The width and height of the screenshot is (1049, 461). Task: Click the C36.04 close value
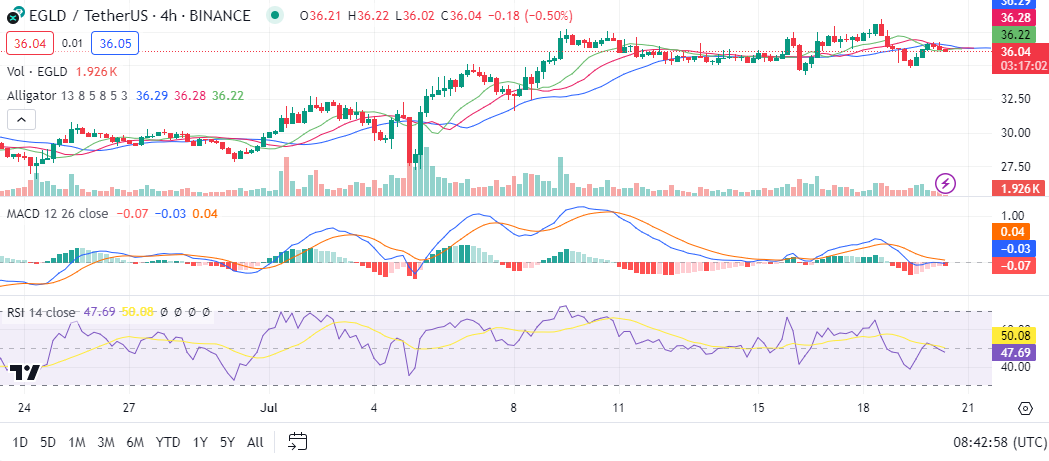pos(462,15)
